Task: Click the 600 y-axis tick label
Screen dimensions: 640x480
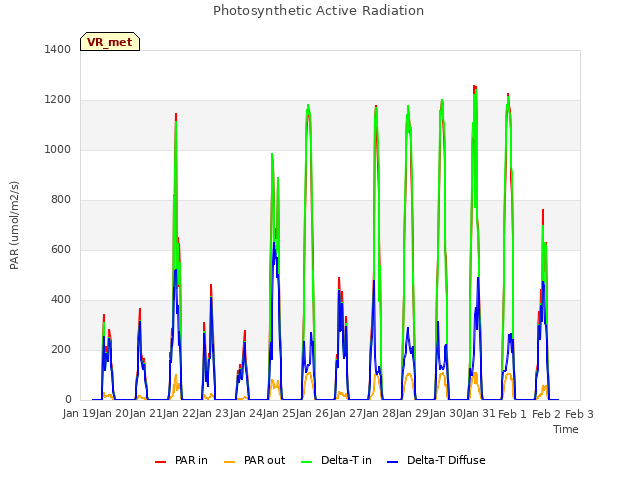Action: pyautogui.click(x=61, y=249)
